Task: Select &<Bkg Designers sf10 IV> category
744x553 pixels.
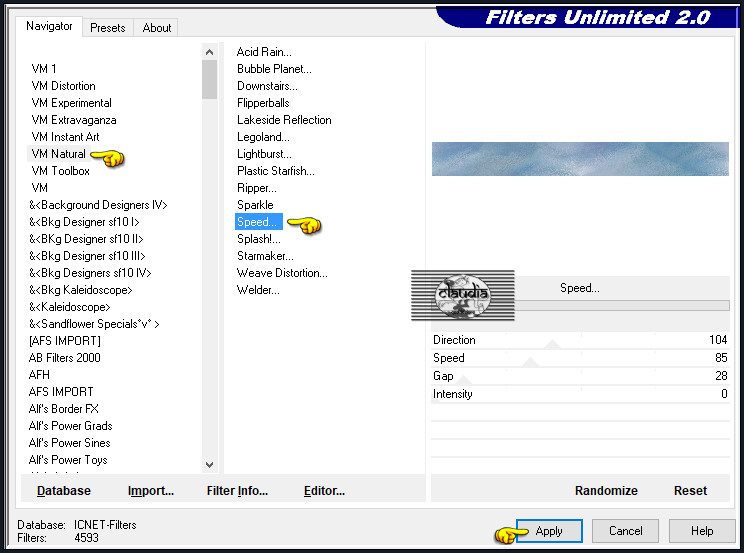Action: pos(90,273)
